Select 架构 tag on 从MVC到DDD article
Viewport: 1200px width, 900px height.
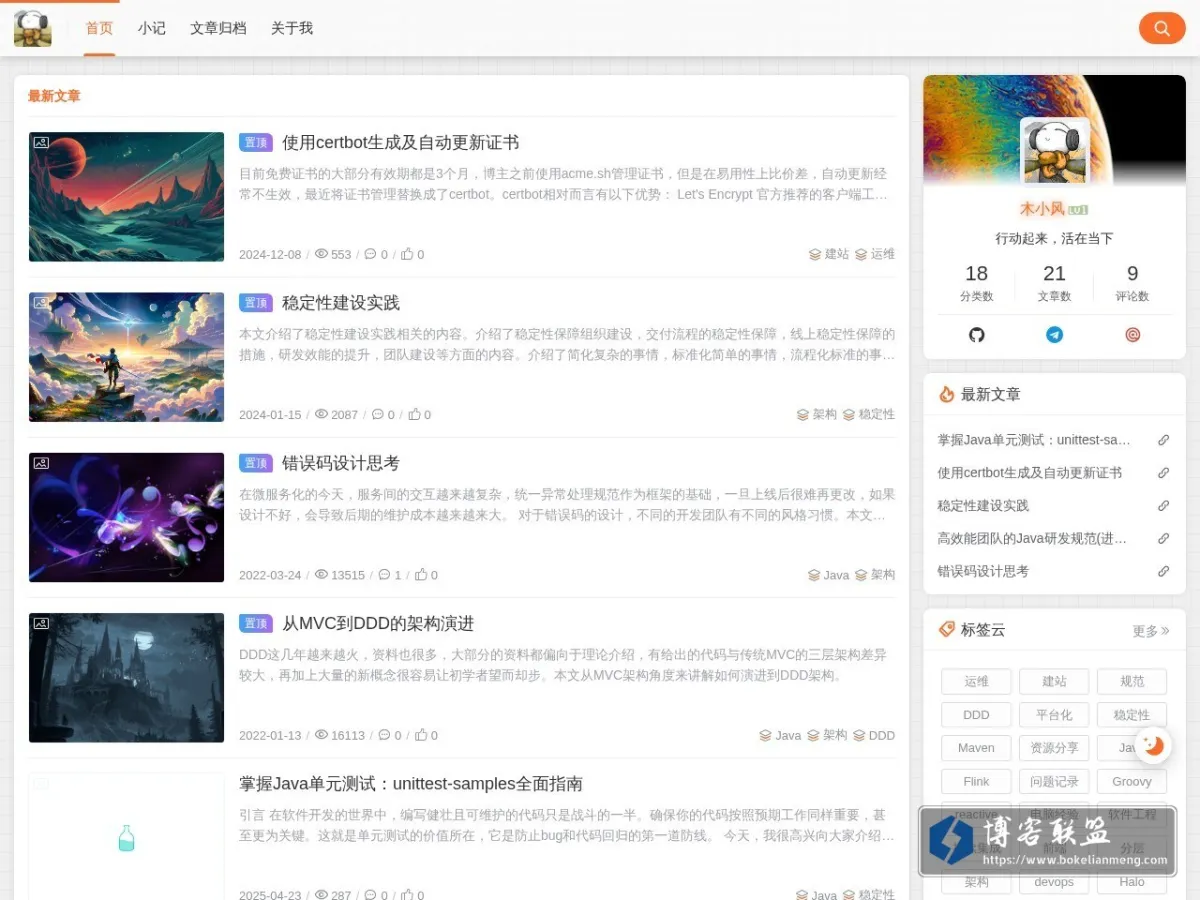click(x=827, y=735)
